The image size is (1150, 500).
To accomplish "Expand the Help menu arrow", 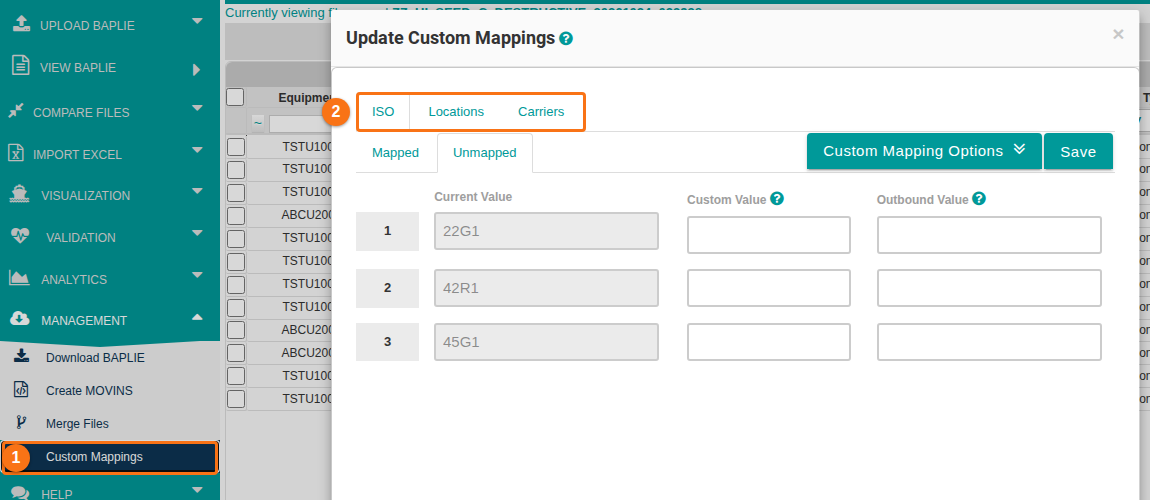I will click(x=197, y=490).
